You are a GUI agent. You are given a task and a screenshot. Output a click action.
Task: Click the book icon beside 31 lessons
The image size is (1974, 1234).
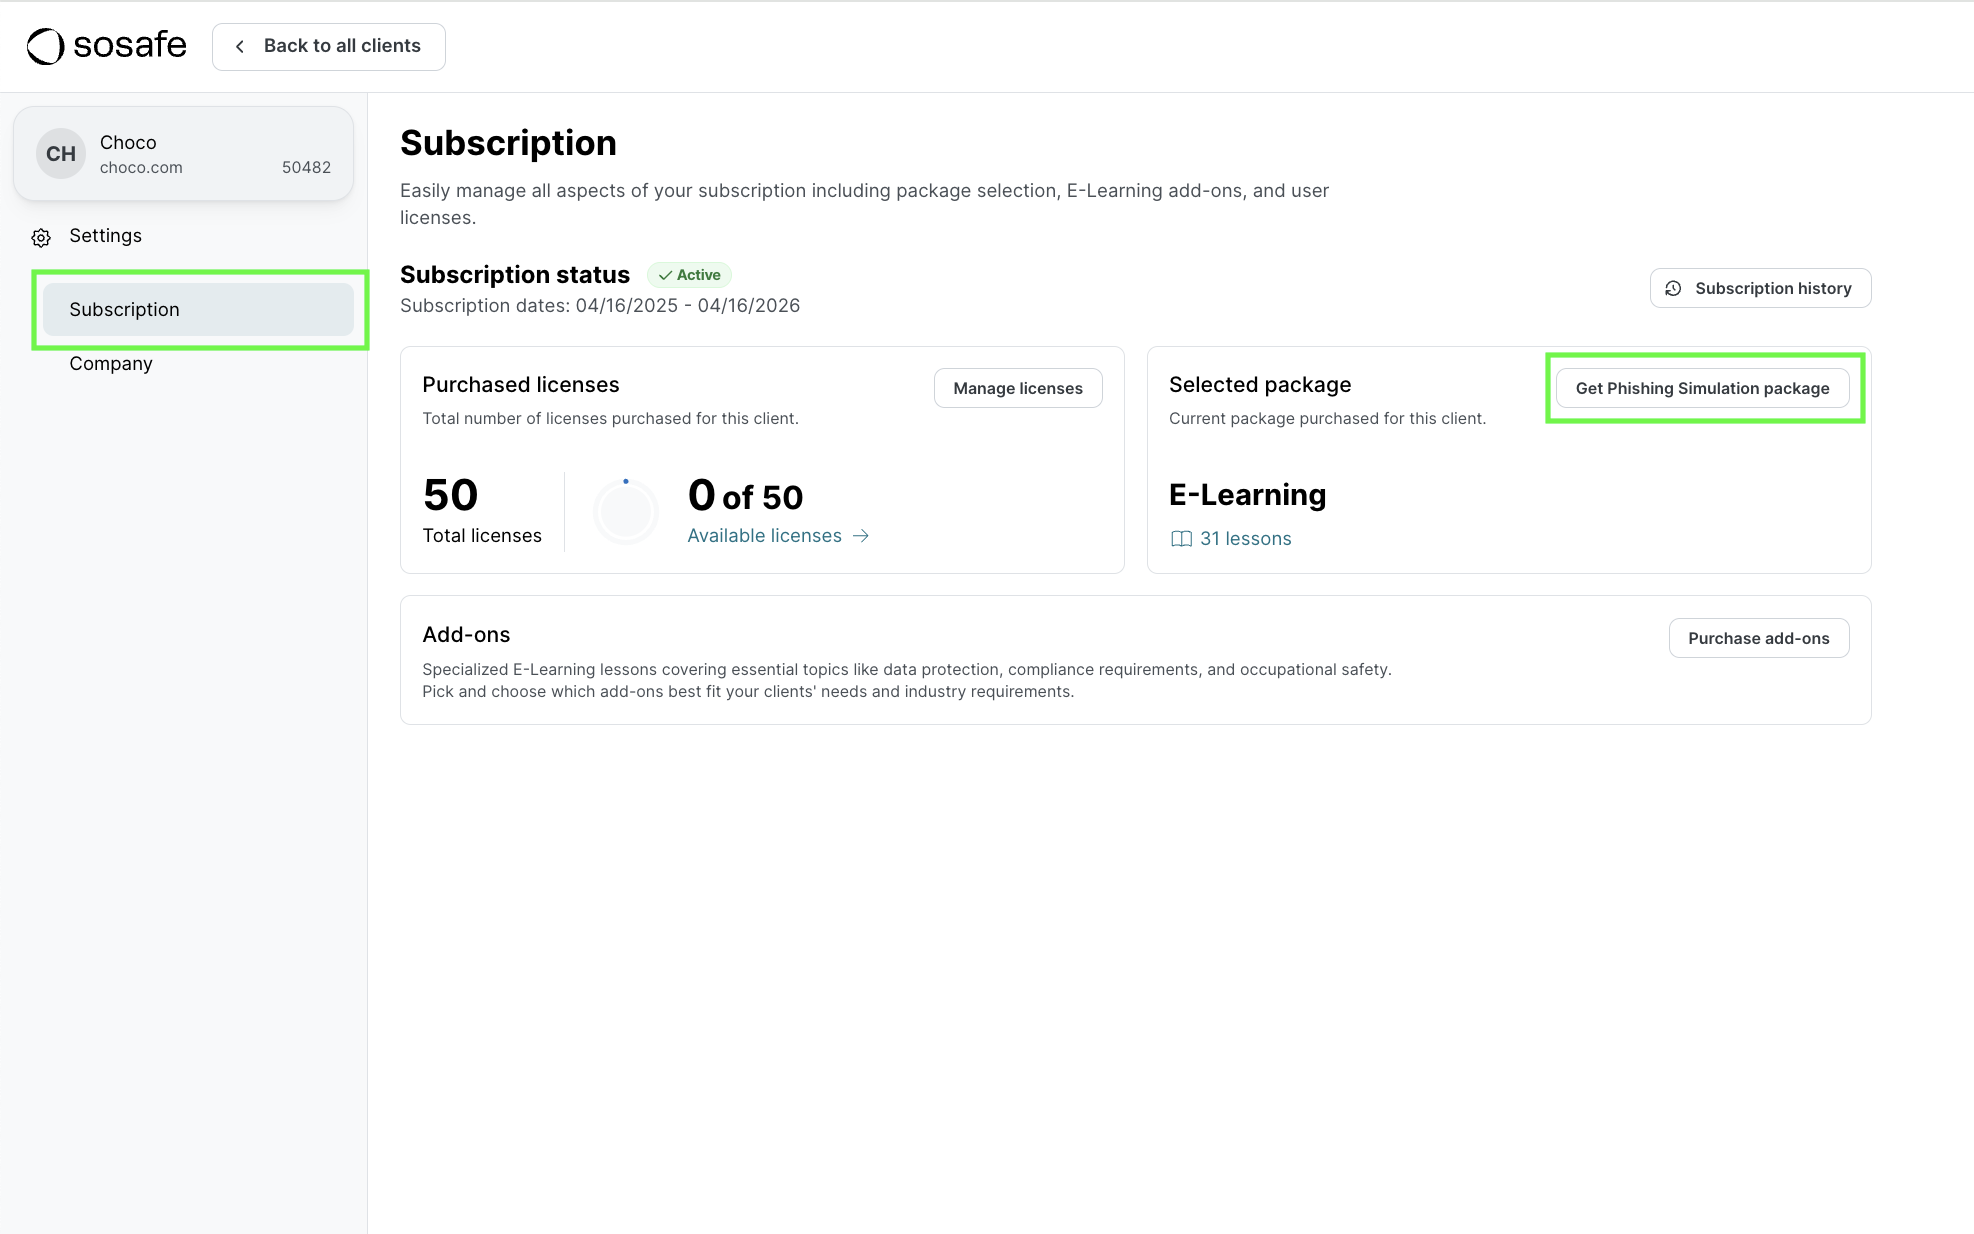[1181, 538]
